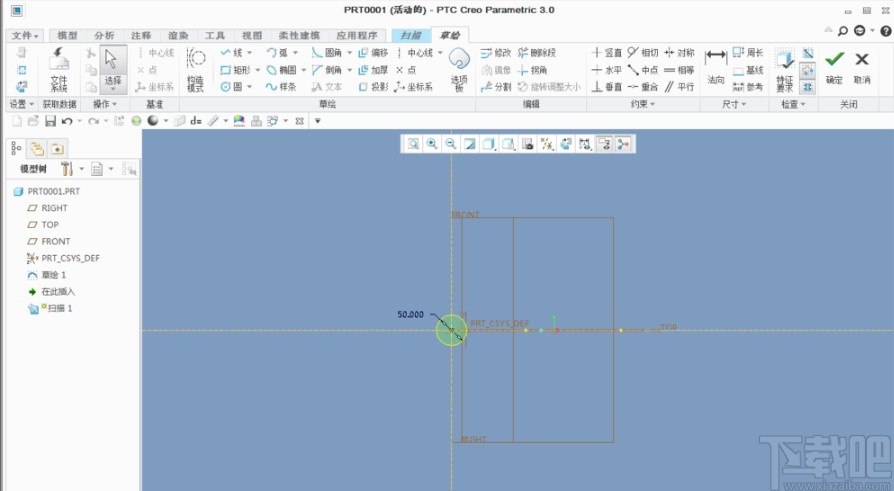894x491 pixels.
Task: Switch to the 分析 ribbon tab
Action: point(105,36)
